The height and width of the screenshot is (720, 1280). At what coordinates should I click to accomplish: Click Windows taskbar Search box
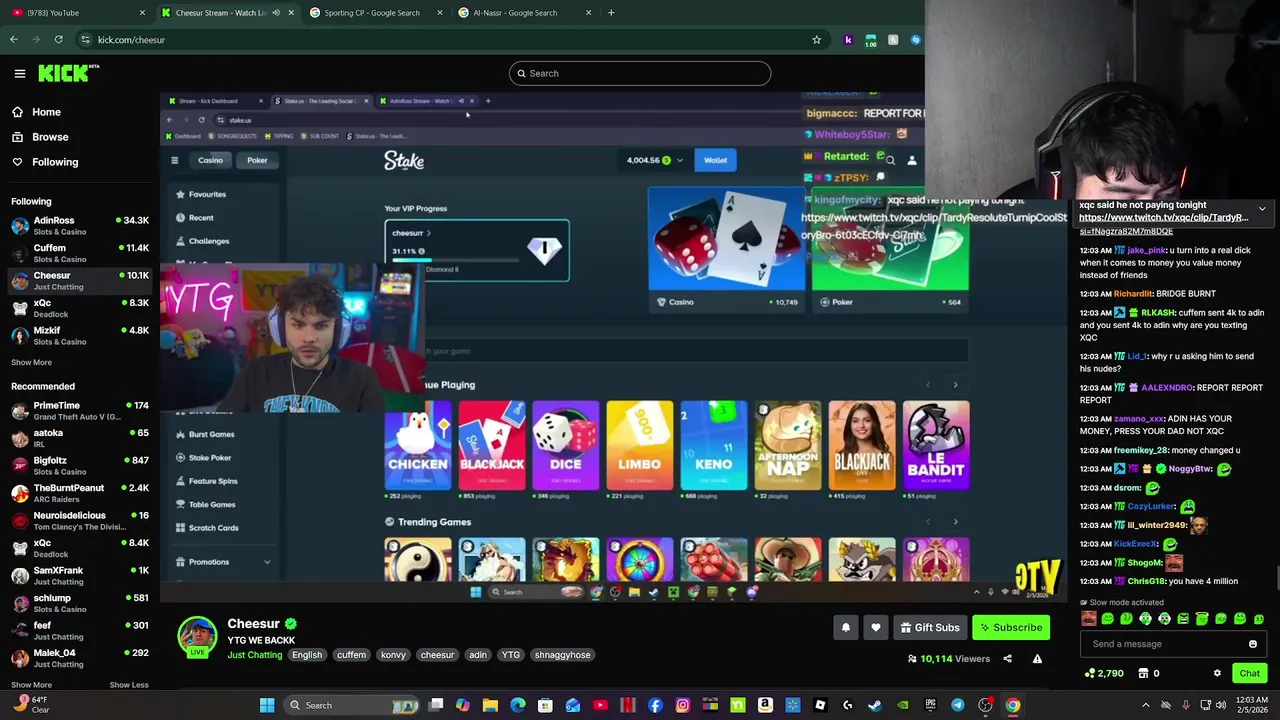[350, 705]
